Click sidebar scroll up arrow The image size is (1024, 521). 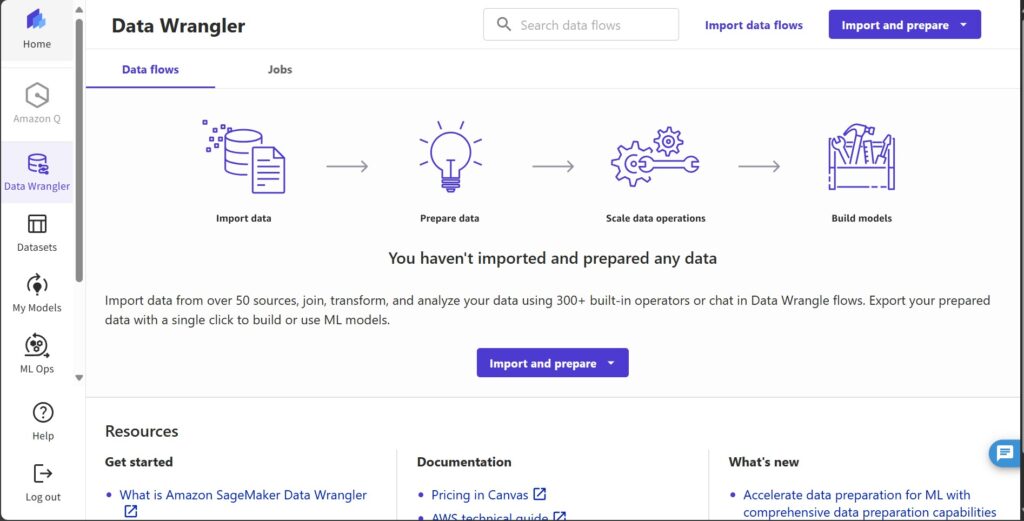[79, 10]
